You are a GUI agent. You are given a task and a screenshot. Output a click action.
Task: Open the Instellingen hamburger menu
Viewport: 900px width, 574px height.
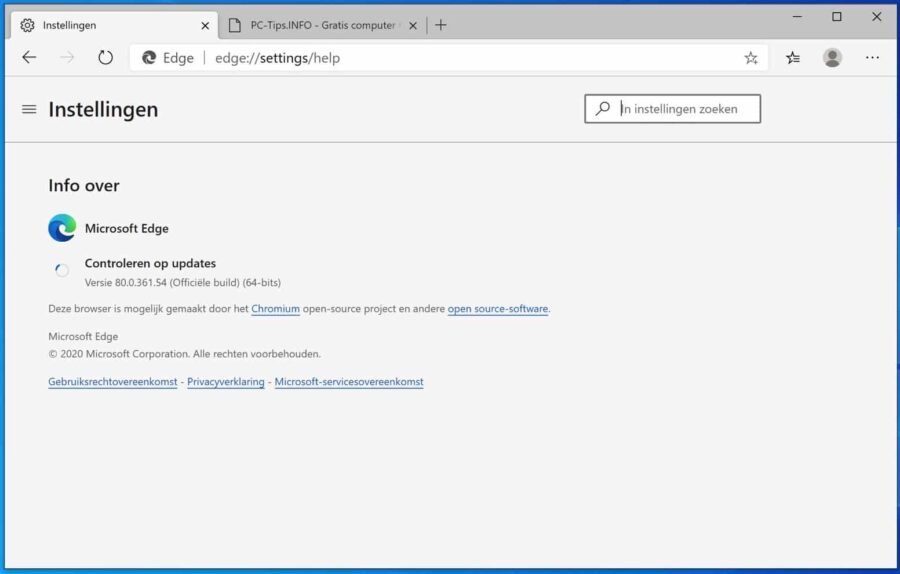click(x=29, y=109)
